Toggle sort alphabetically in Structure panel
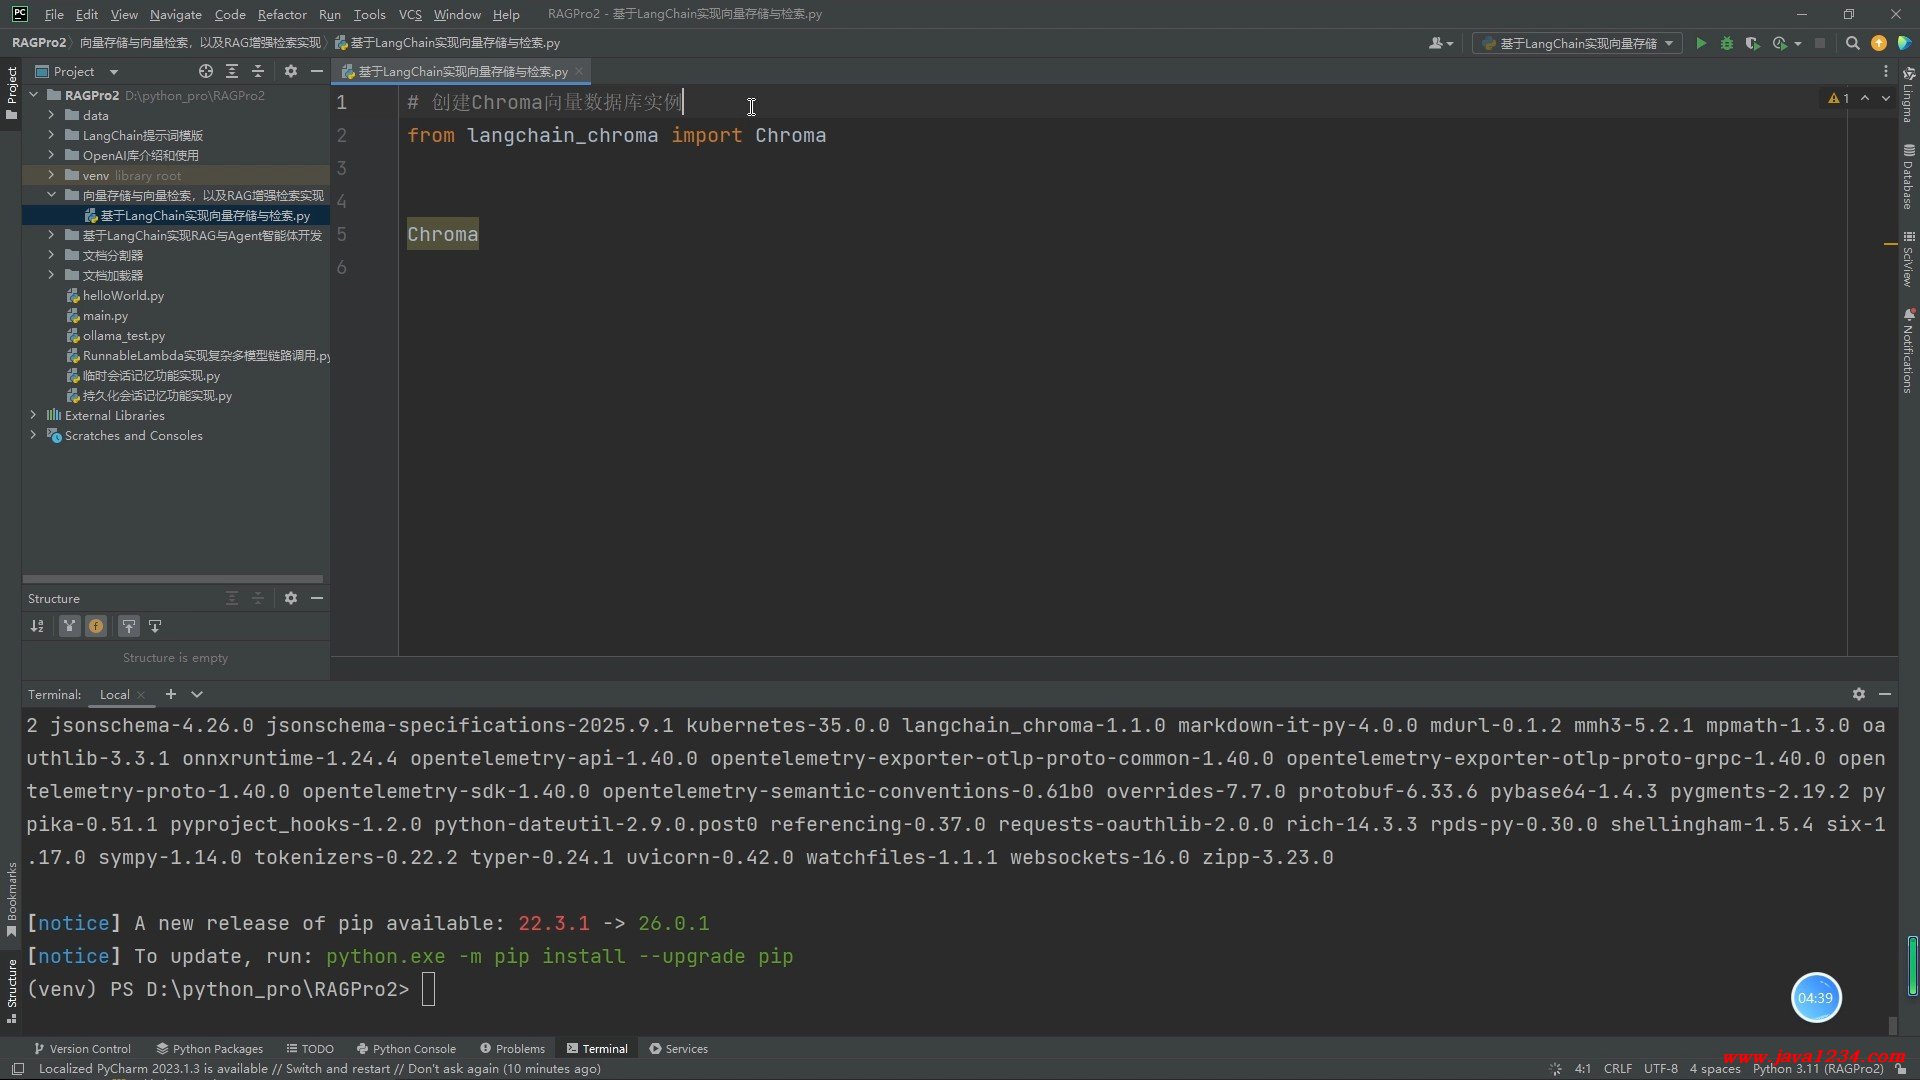The height and width of the screenshot is (1080, 1920). [37, 626]
